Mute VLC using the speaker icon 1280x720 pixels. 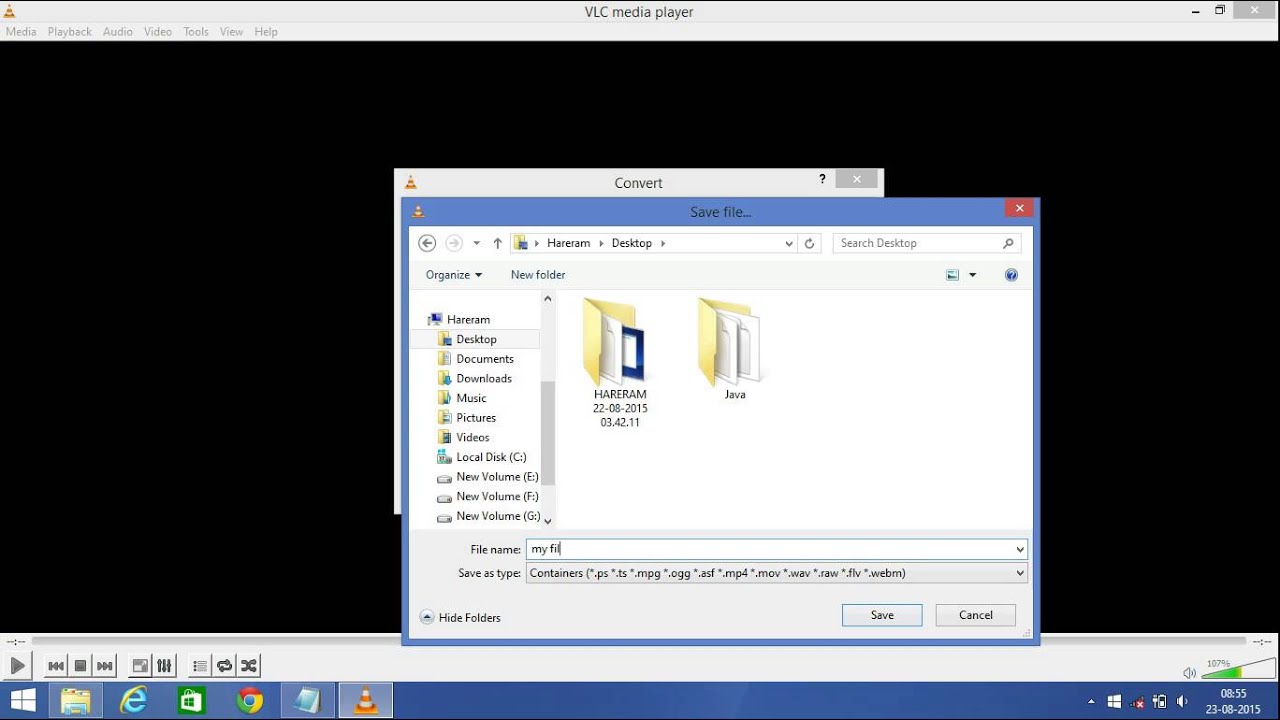pyautogui.click(x=1189, y=673)
